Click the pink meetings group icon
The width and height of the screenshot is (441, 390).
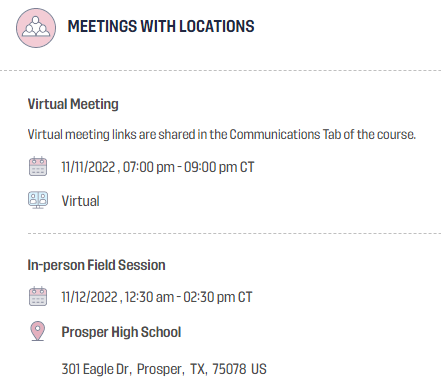pyautogui.click(x=36, y=28)
